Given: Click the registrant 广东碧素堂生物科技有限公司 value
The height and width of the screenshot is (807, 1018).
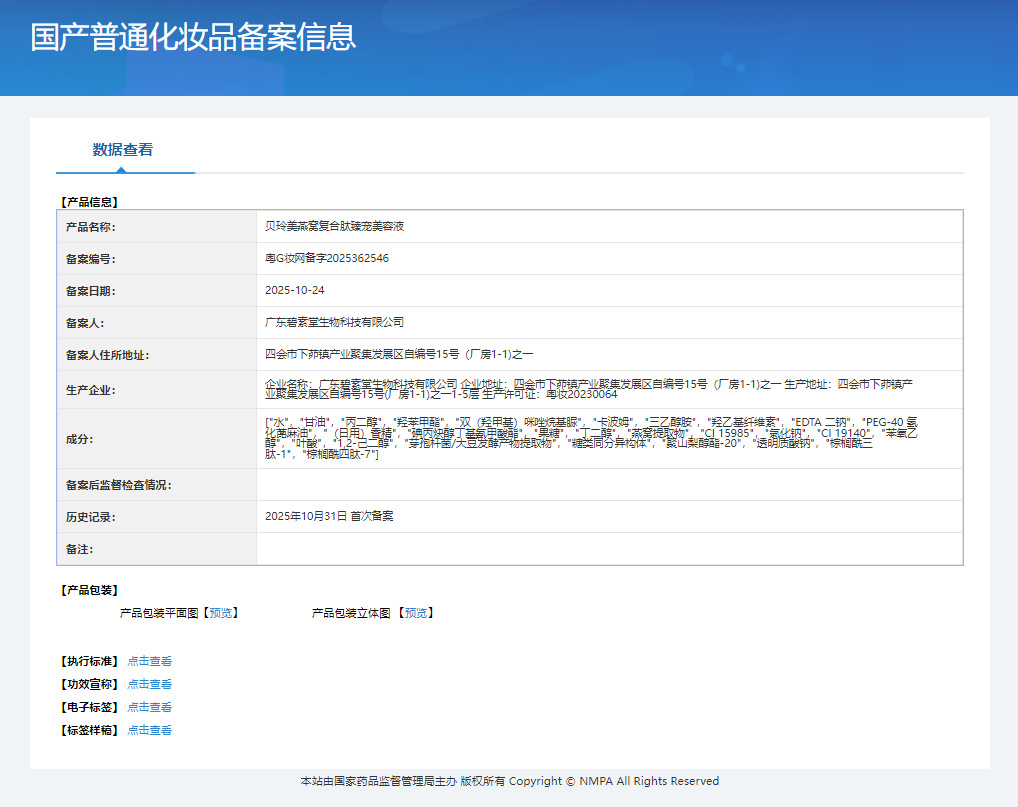Looking at the screenshot, I should click(x=334, y=322).
